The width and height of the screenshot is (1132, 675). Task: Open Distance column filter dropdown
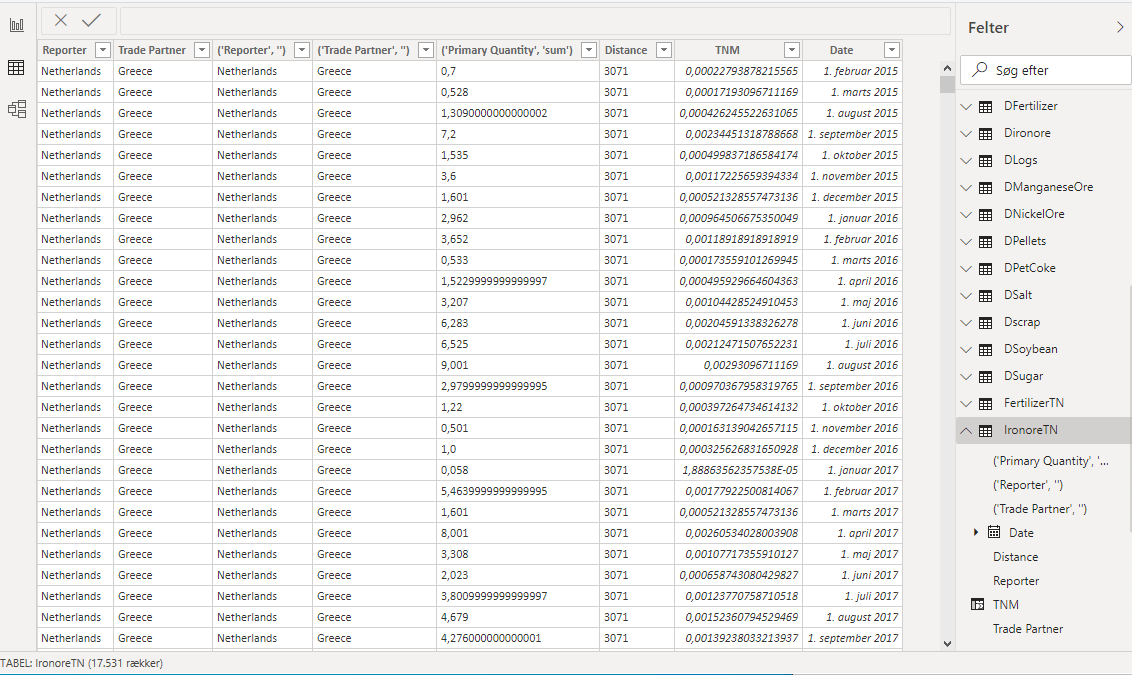pyautogui.click(x=663, y=50)
